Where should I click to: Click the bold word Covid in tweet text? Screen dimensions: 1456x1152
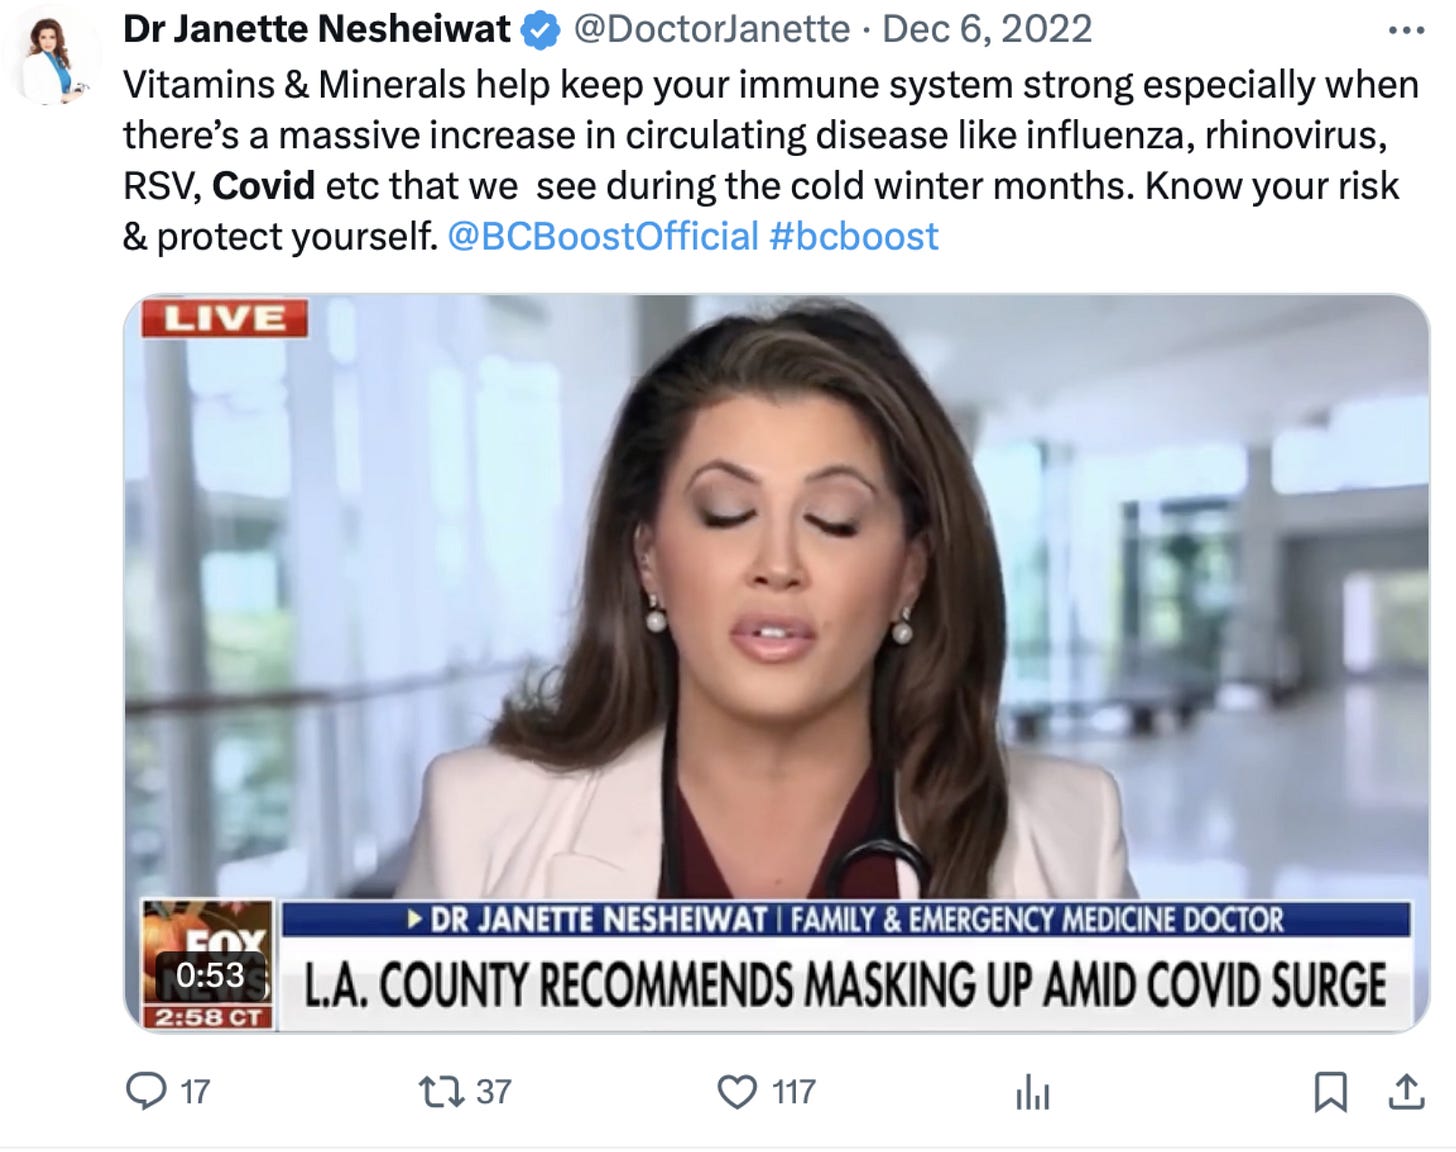(263, 185)
